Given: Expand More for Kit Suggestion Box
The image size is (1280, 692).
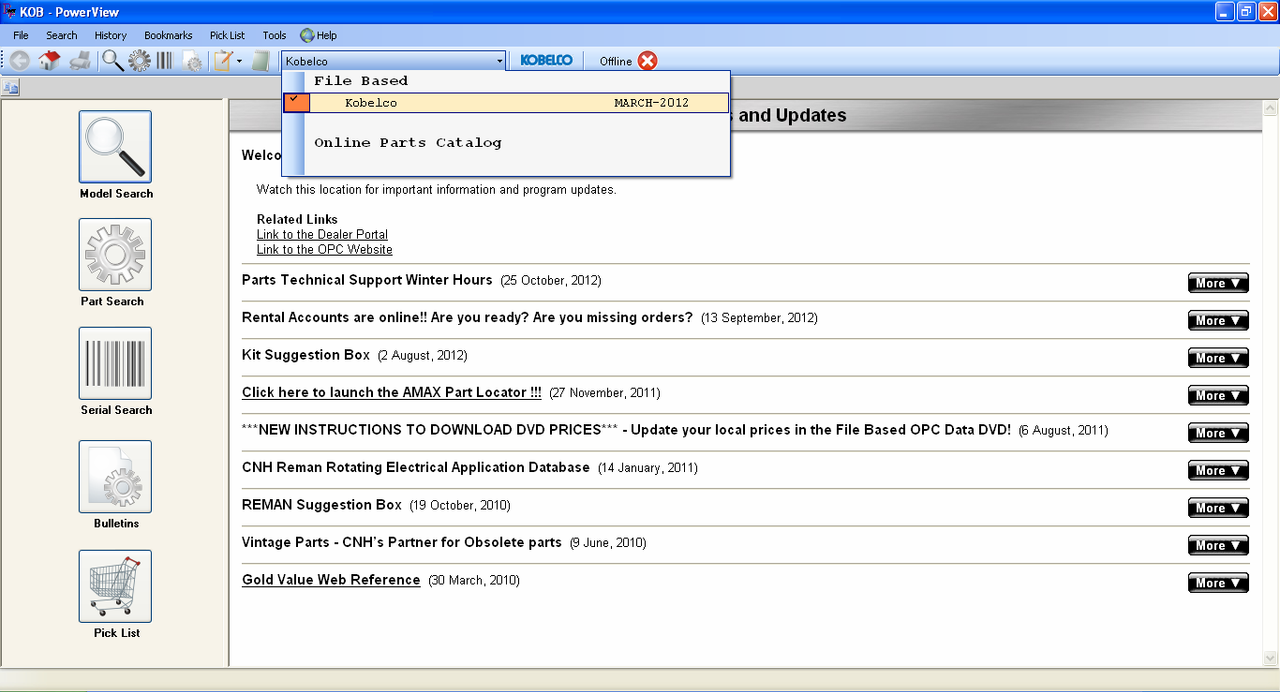Looking at the screenshot, I should 1218,358.
